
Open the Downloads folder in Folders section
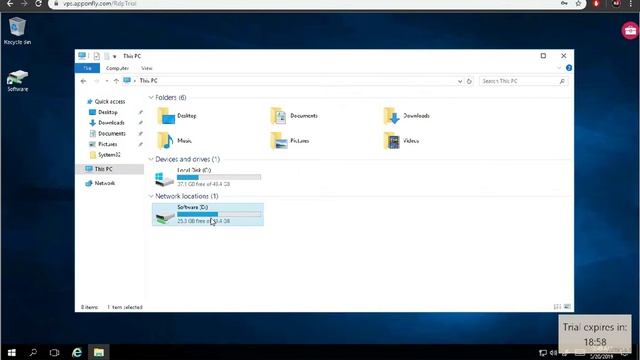click(407, 116)
